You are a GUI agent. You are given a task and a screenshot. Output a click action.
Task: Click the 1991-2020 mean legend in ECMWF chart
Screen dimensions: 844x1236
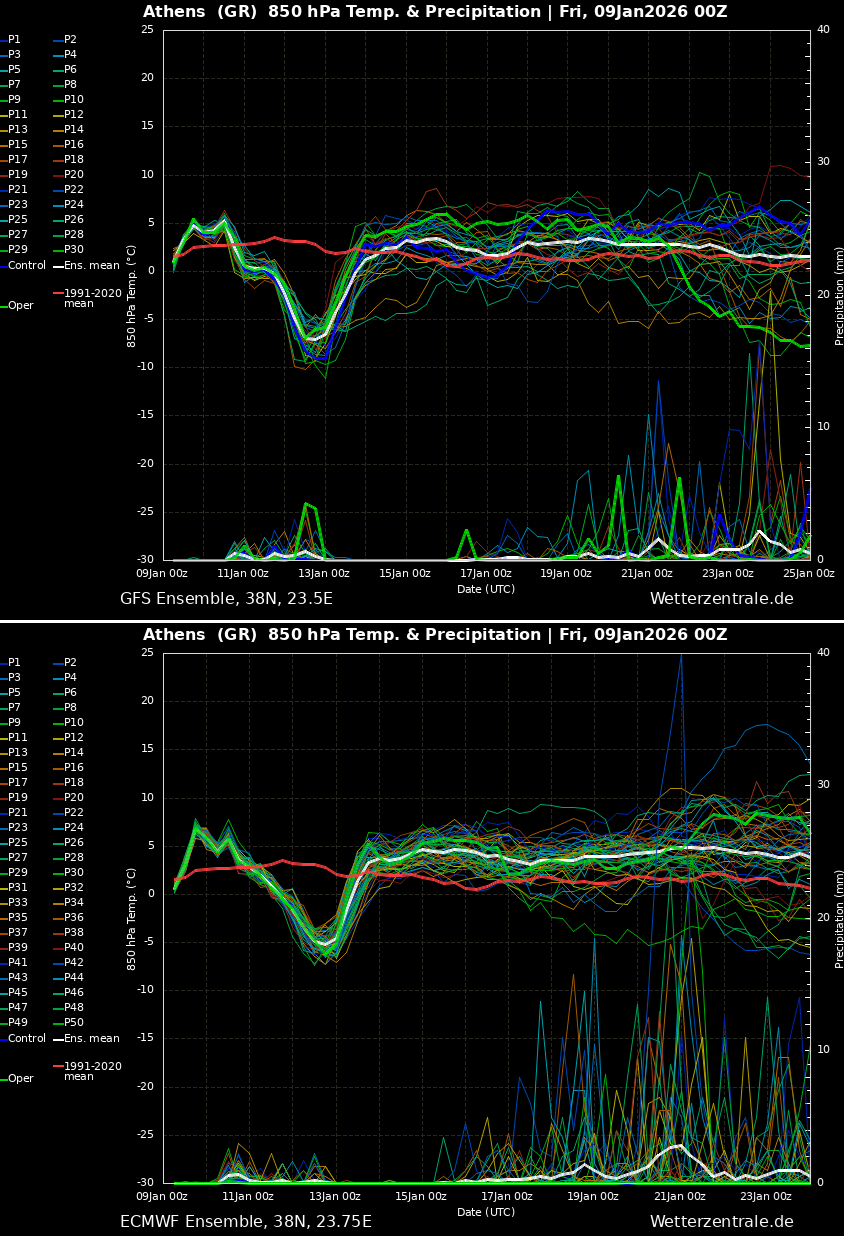click(x=92, y=1071)
